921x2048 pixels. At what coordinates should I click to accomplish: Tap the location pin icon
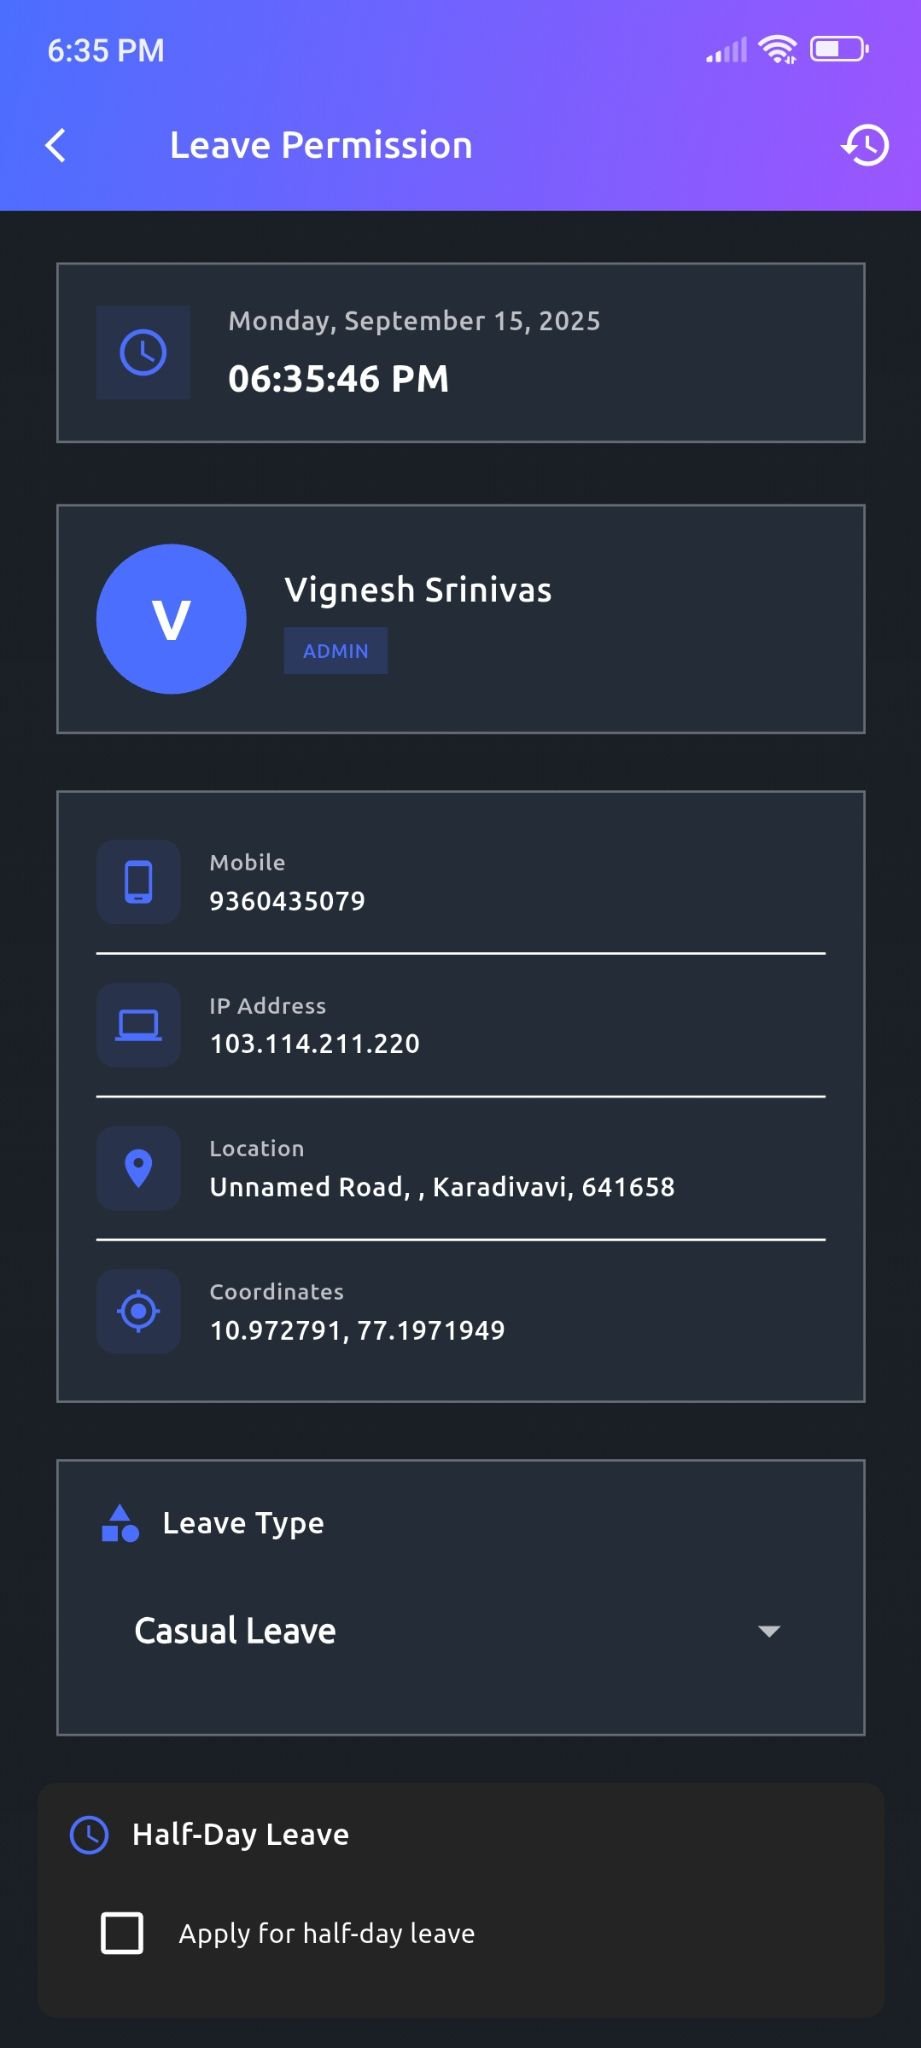pos(138,1168)
